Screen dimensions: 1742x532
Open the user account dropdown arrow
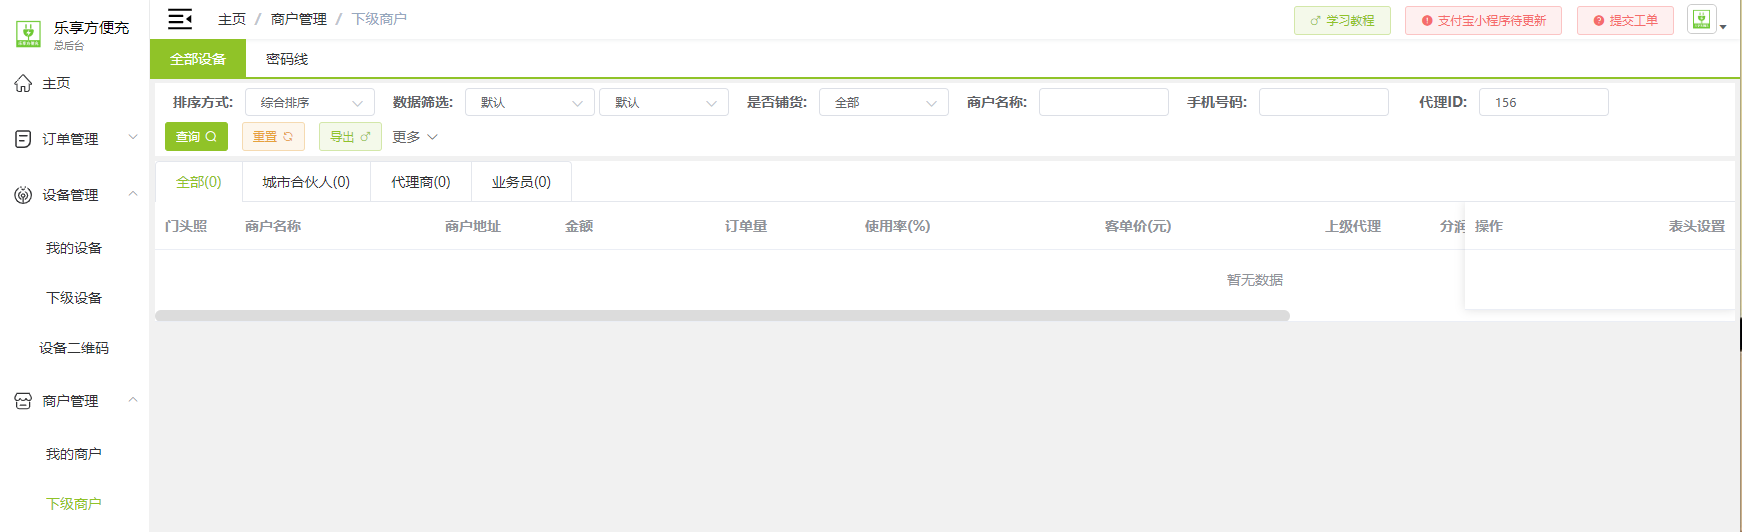1723,27
